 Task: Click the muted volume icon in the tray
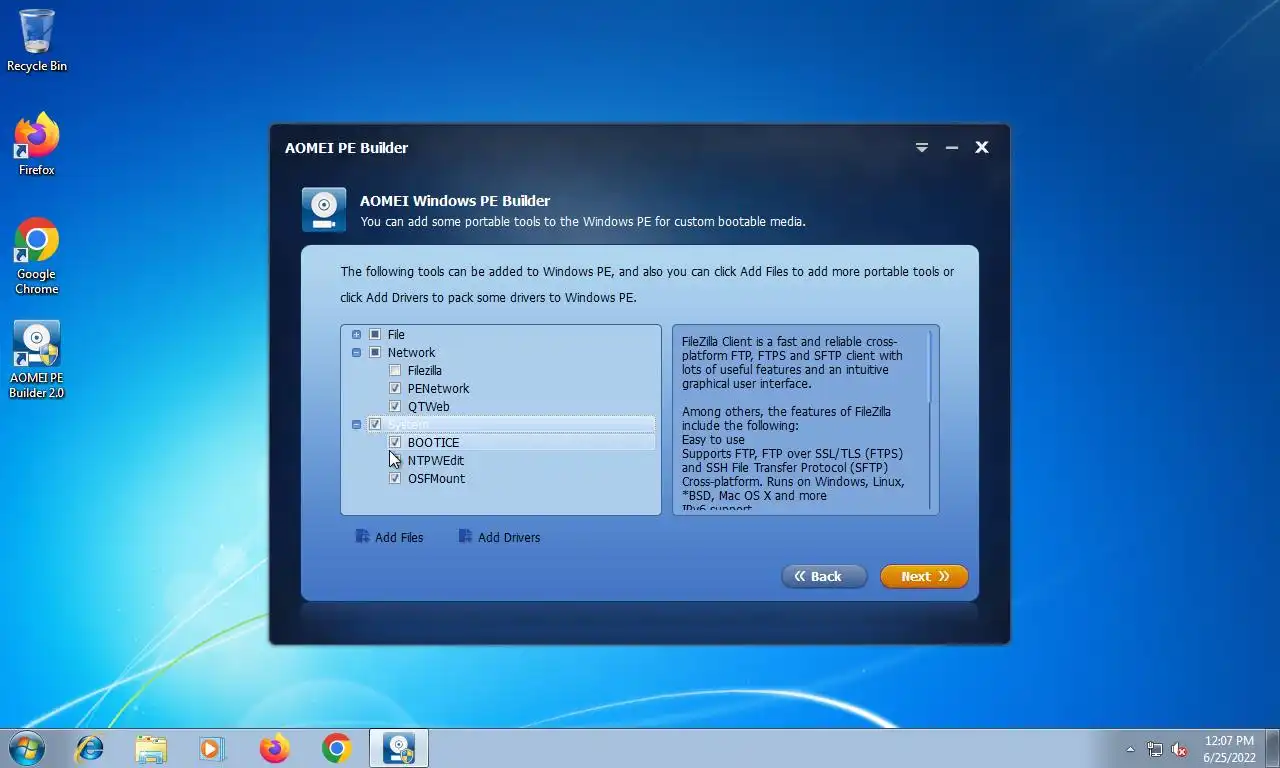pyautogui.click(x=1179, y=749)
